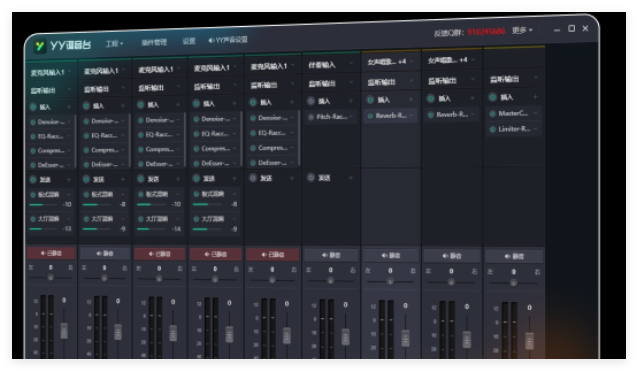Toggle master channel's 插入 section power
Viewport: 638px width, 371px height.
tap(492, 97)
